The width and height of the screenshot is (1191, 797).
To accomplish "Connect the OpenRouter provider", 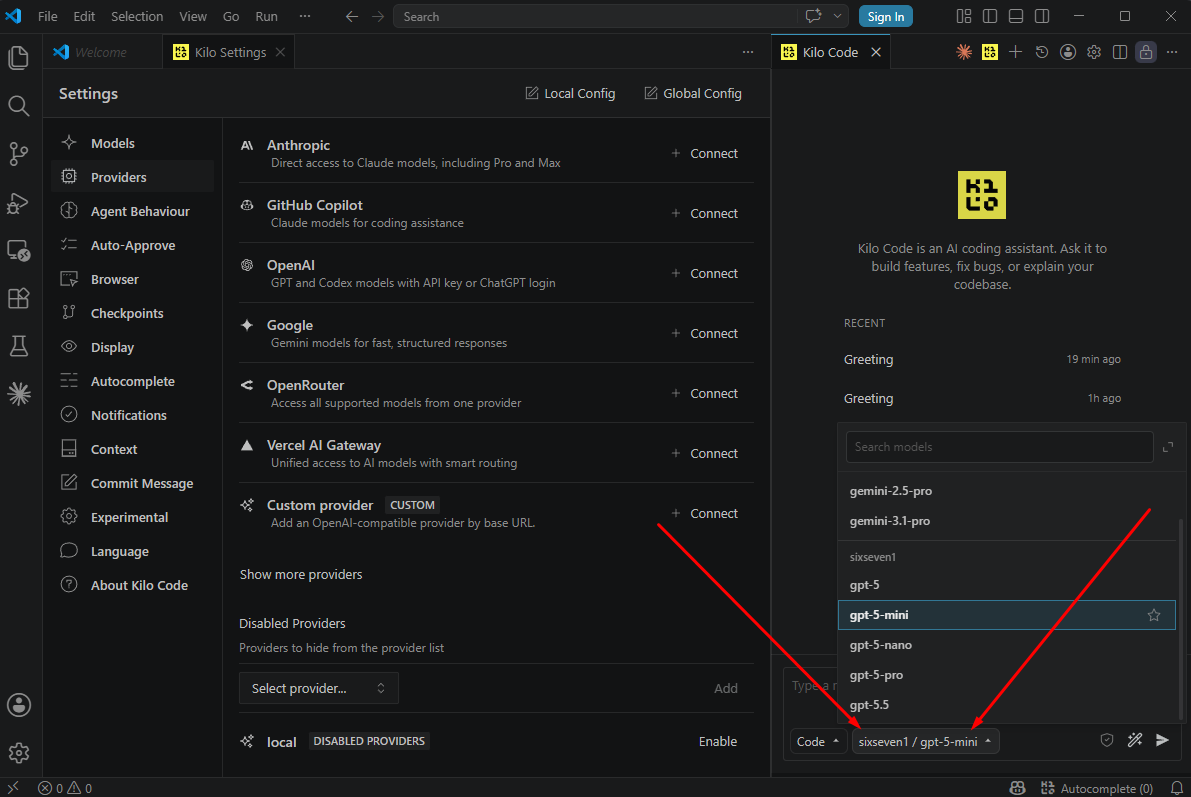I will tap(704, 394).
